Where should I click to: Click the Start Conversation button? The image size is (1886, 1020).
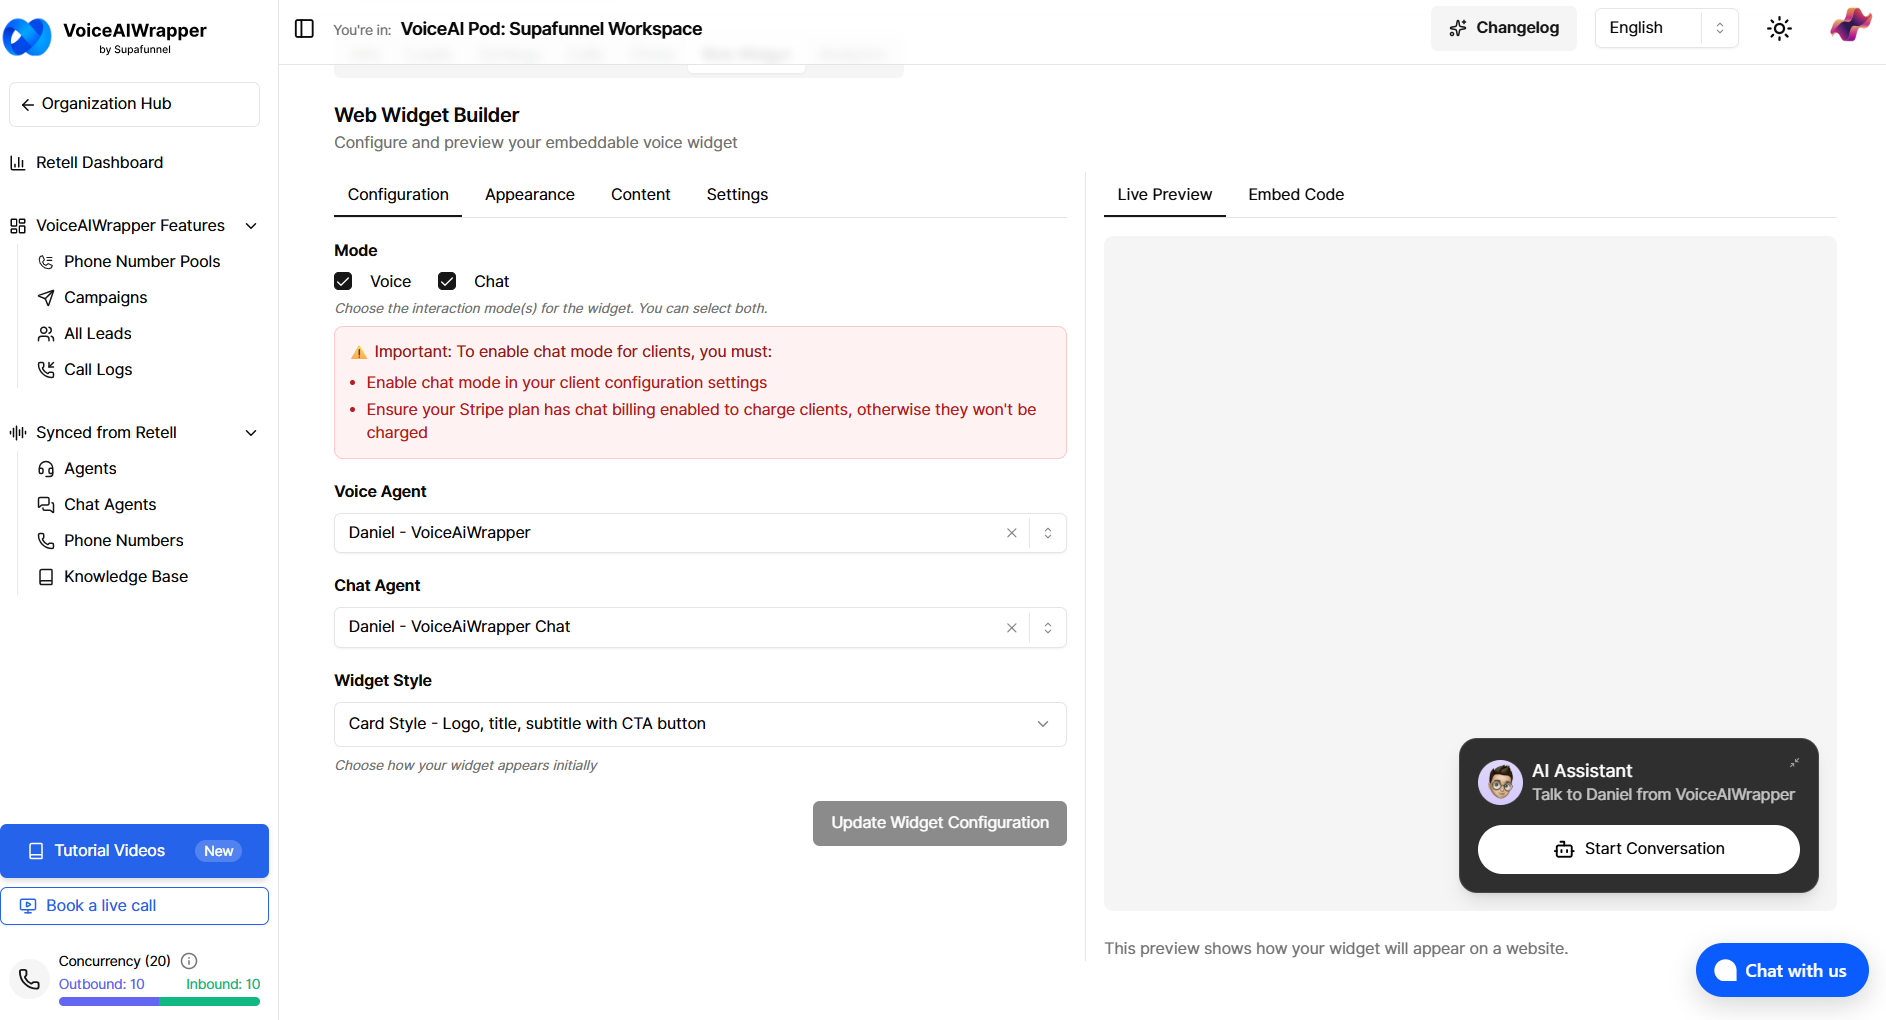(1639, 849)
